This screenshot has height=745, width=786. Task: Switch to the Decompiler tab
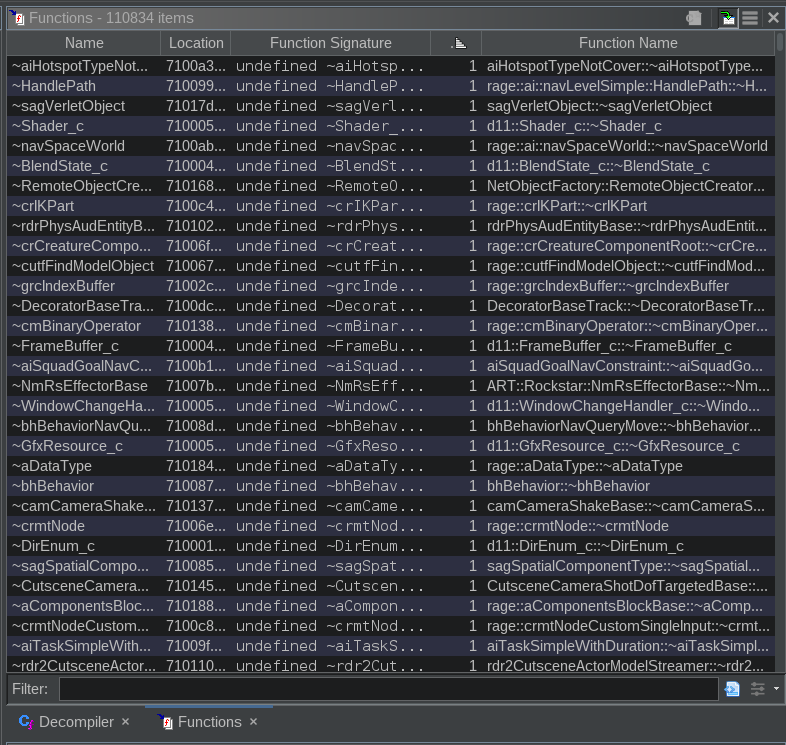click(76, 722)
